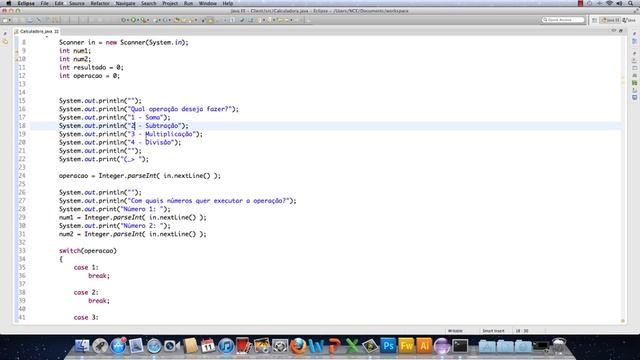This screenshot has height=360, width=640.
Task: Open Terminal from the Dock
Action: (460, 346)
